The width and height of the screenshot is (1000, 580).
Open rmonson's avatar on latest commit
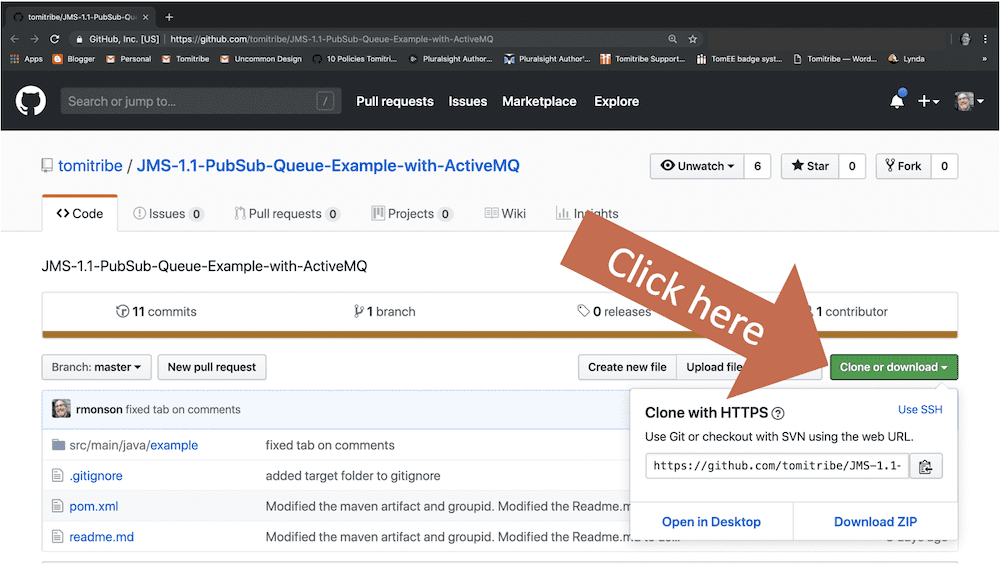click(61, 408)
